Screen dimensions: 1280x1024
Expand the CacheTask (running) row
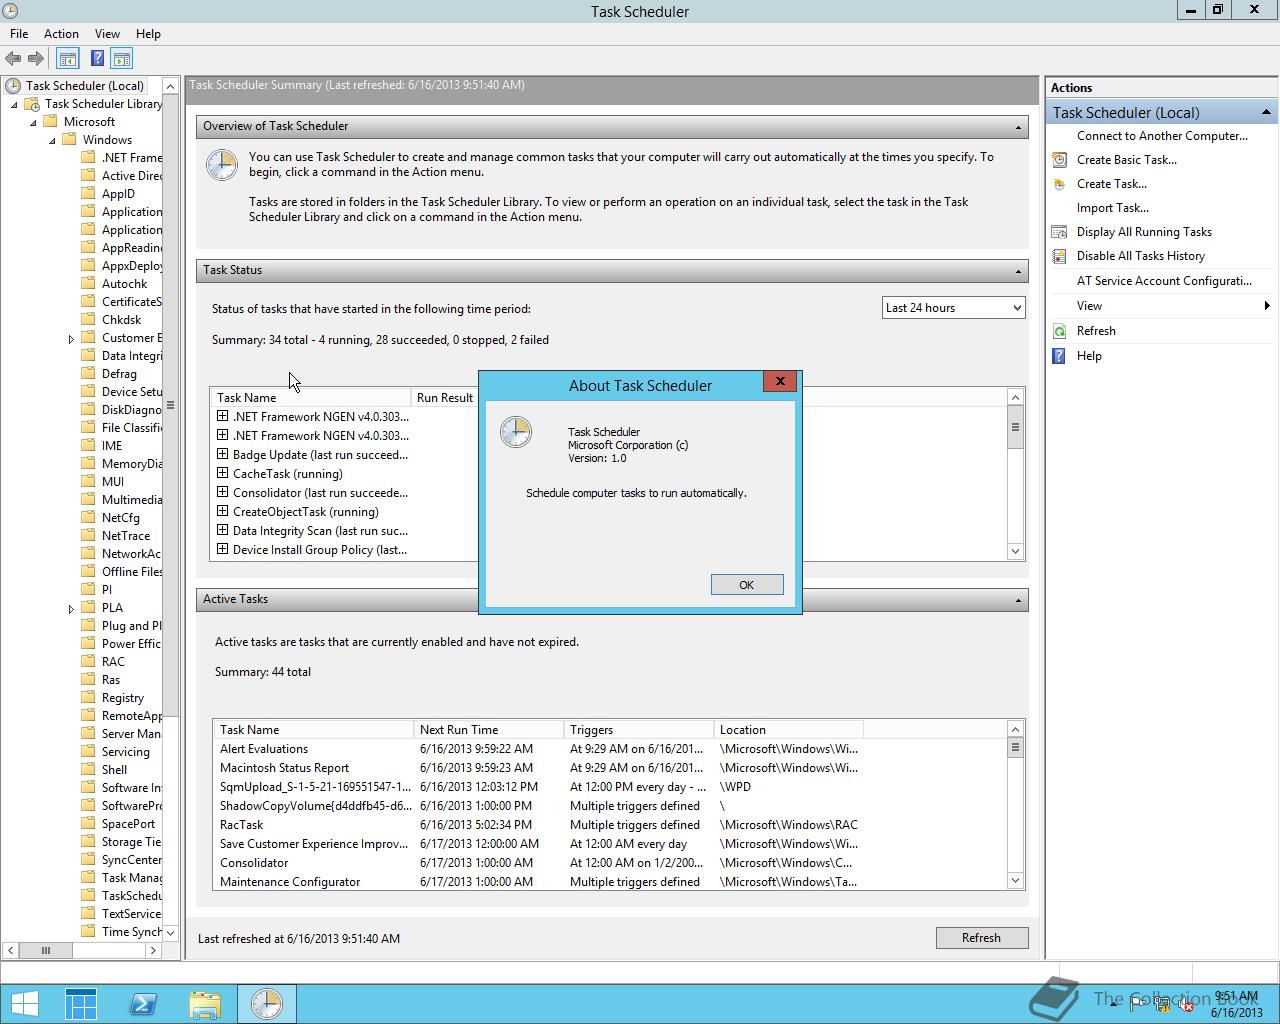pos(223,474)
